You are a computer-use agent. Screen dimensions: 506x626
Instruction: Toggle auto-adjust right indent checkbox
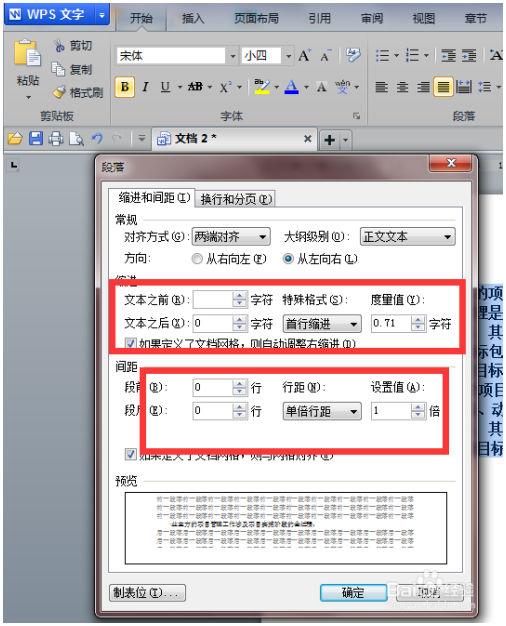pos(130,343)
